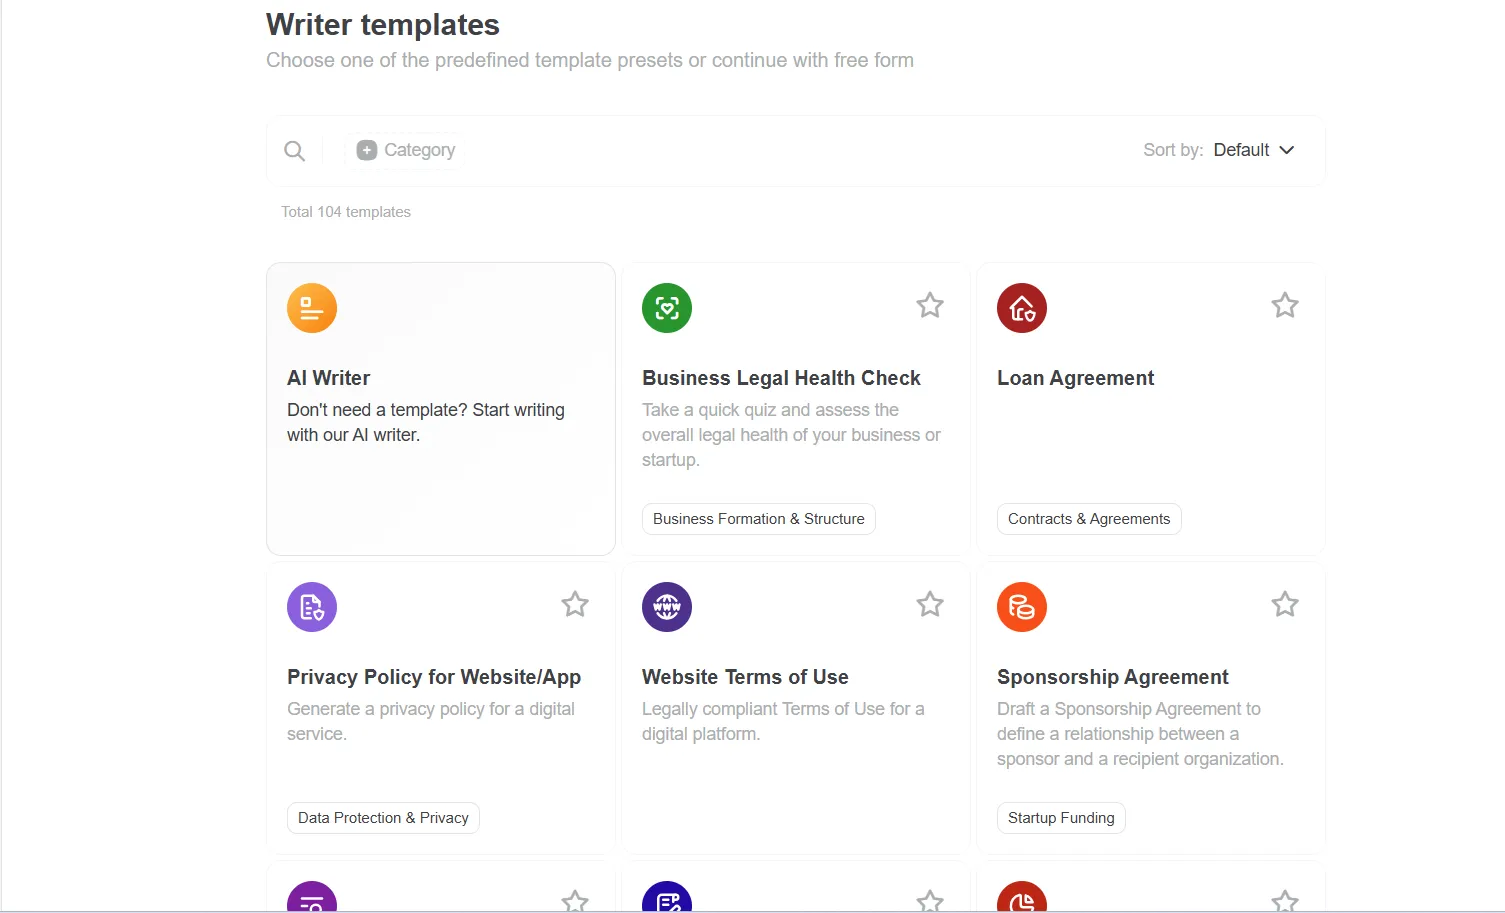
Task: Click the purple Privacy Policy document icon
Action: tap(312, 607)
